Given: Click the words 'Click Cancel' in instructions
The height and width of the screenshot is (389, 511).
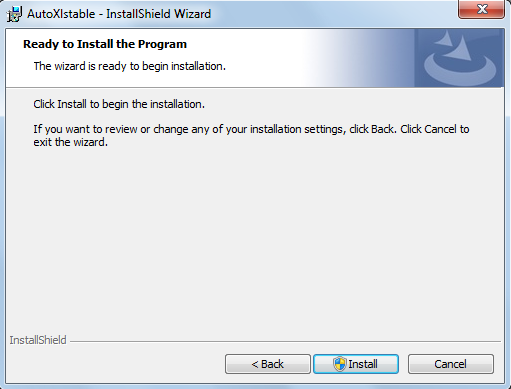Looking at the screenshot, I should 428,129.
